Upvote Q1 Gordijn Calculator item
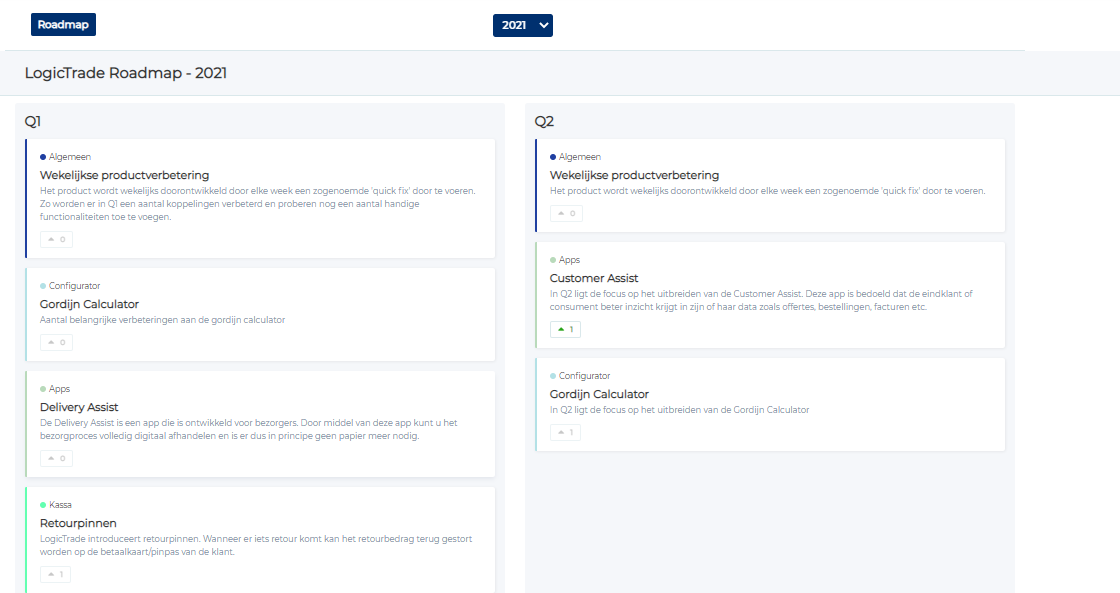1120x593 pixels. point(56,342)
